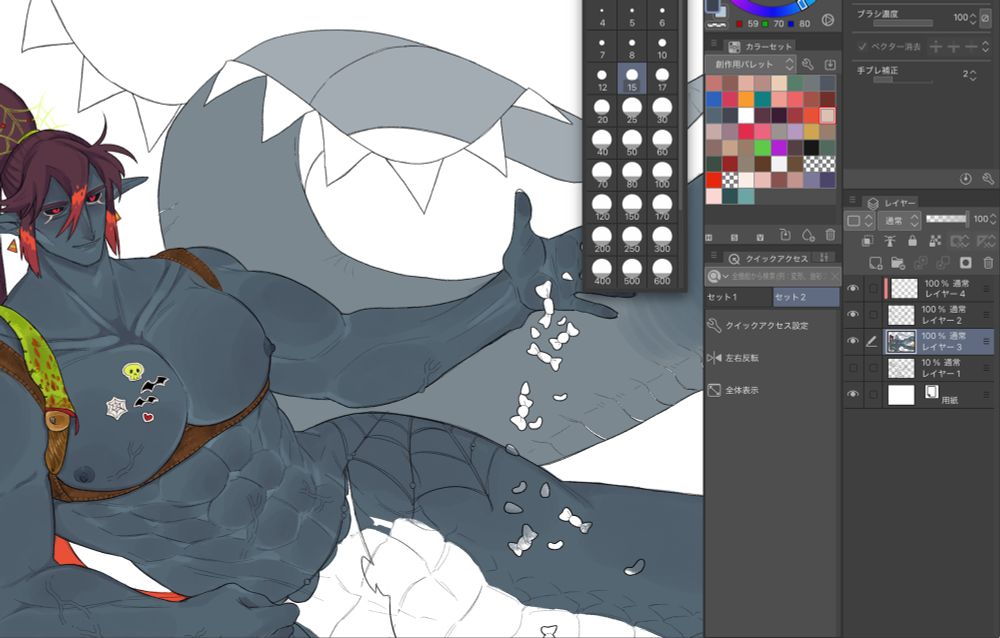Create a new raster layer
The height and width of the screenshot is (638, 1000).
[876, 263]
